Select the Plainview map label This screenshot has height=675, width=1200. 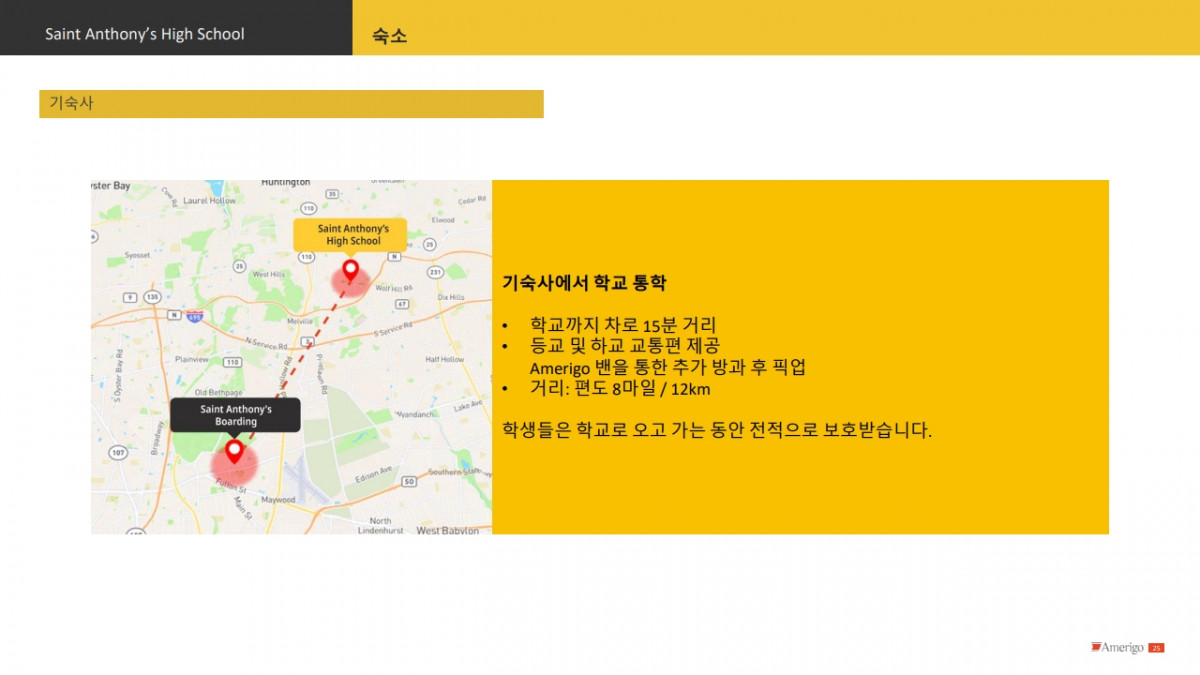point(193,359)
